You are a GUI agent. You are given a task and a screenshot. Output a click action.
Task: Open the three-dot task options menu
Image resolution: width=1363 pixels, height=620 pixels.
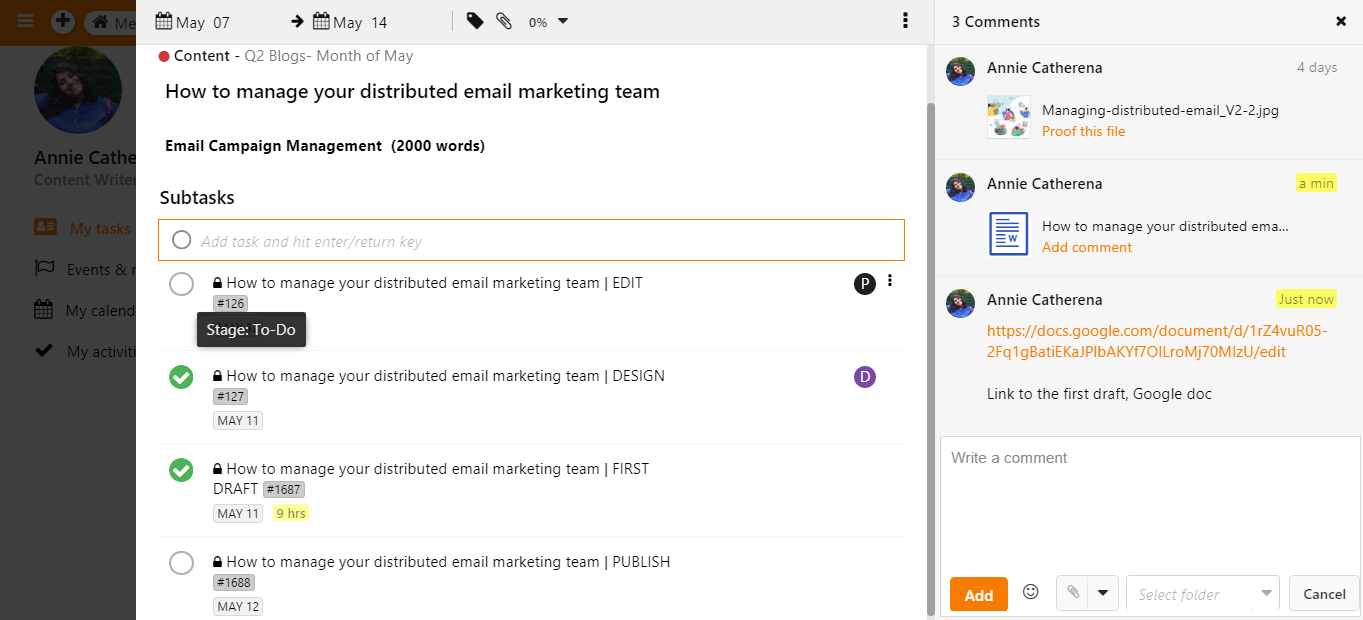[905, 21]
